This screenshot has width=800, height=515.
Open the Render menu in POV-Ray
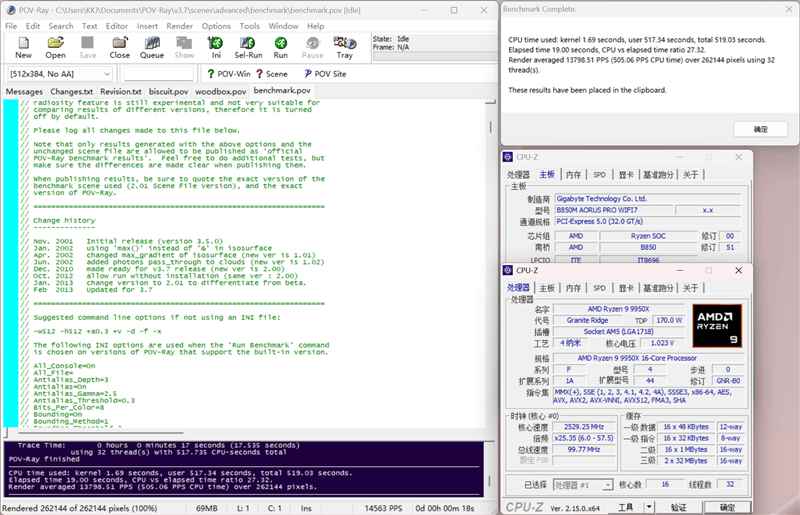(x=179, y=25)
